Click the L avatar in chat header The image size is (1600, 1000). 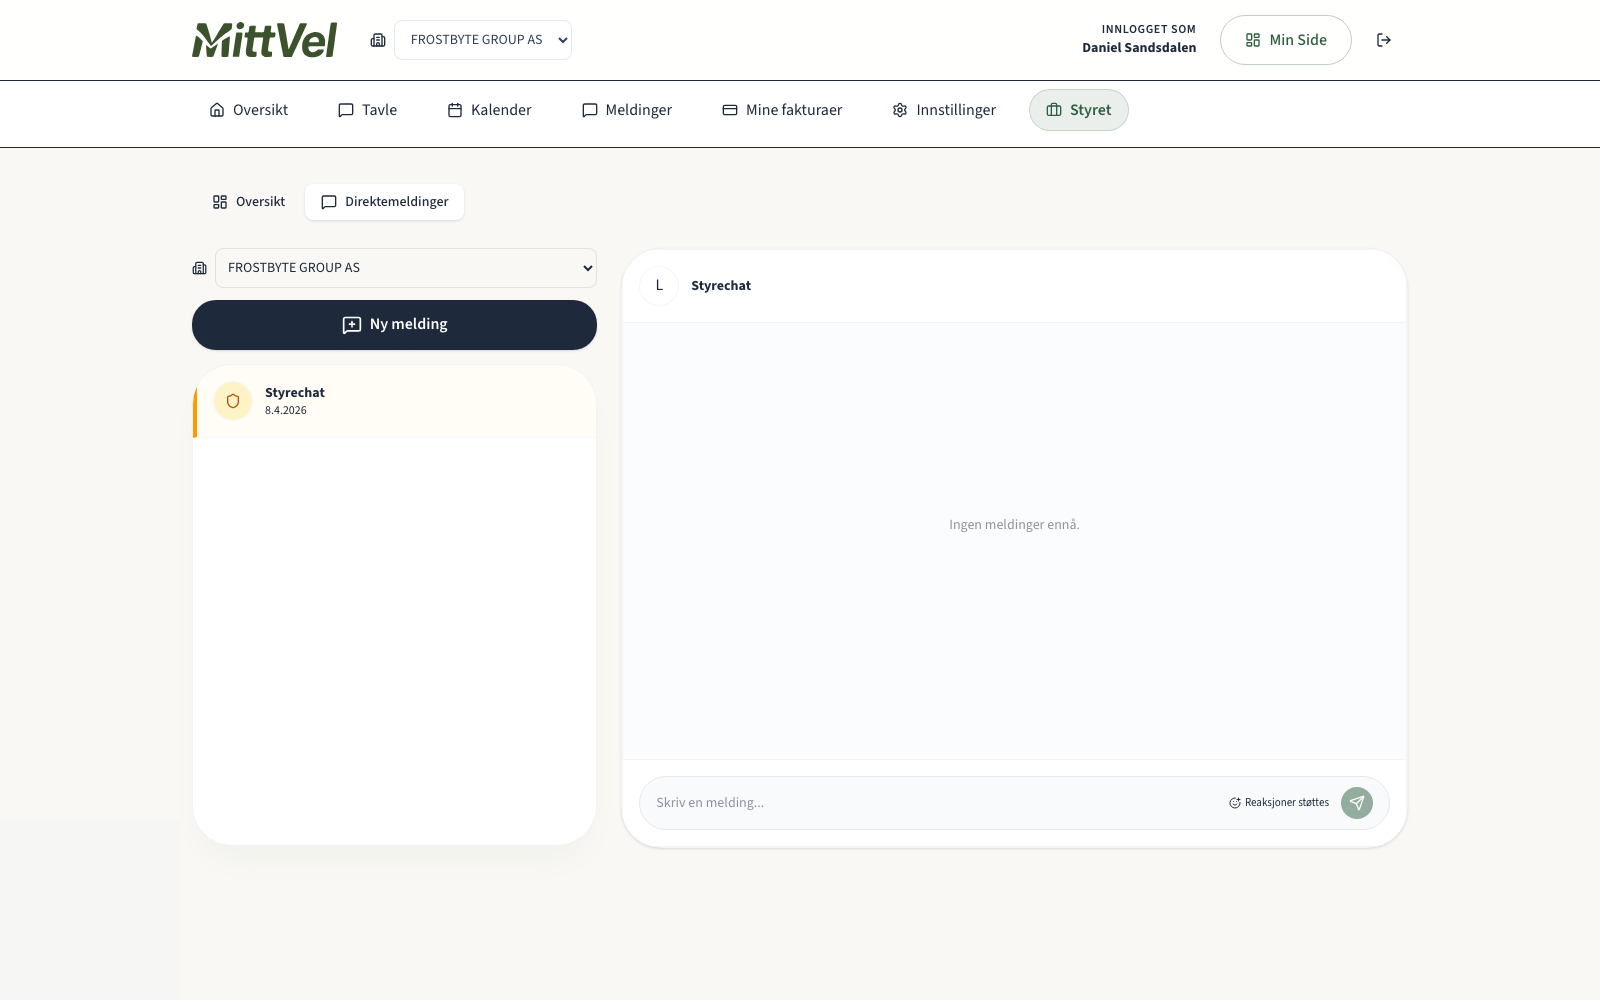[x=659, y=286]
